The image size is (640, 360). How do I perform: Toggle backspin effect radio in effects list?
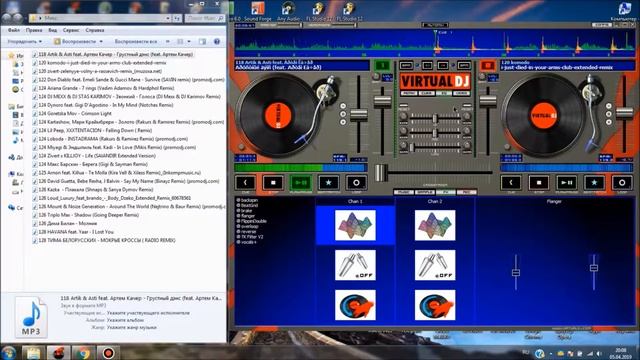click(238, 200)
